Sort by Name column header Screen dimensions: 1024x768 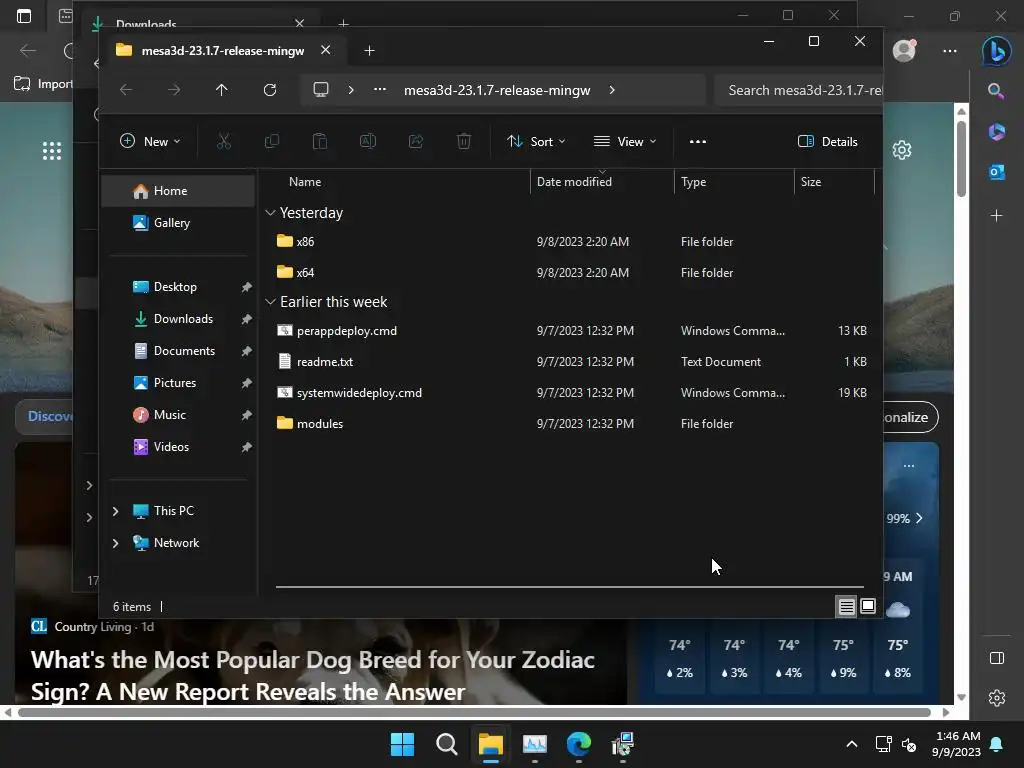point(304,182)
